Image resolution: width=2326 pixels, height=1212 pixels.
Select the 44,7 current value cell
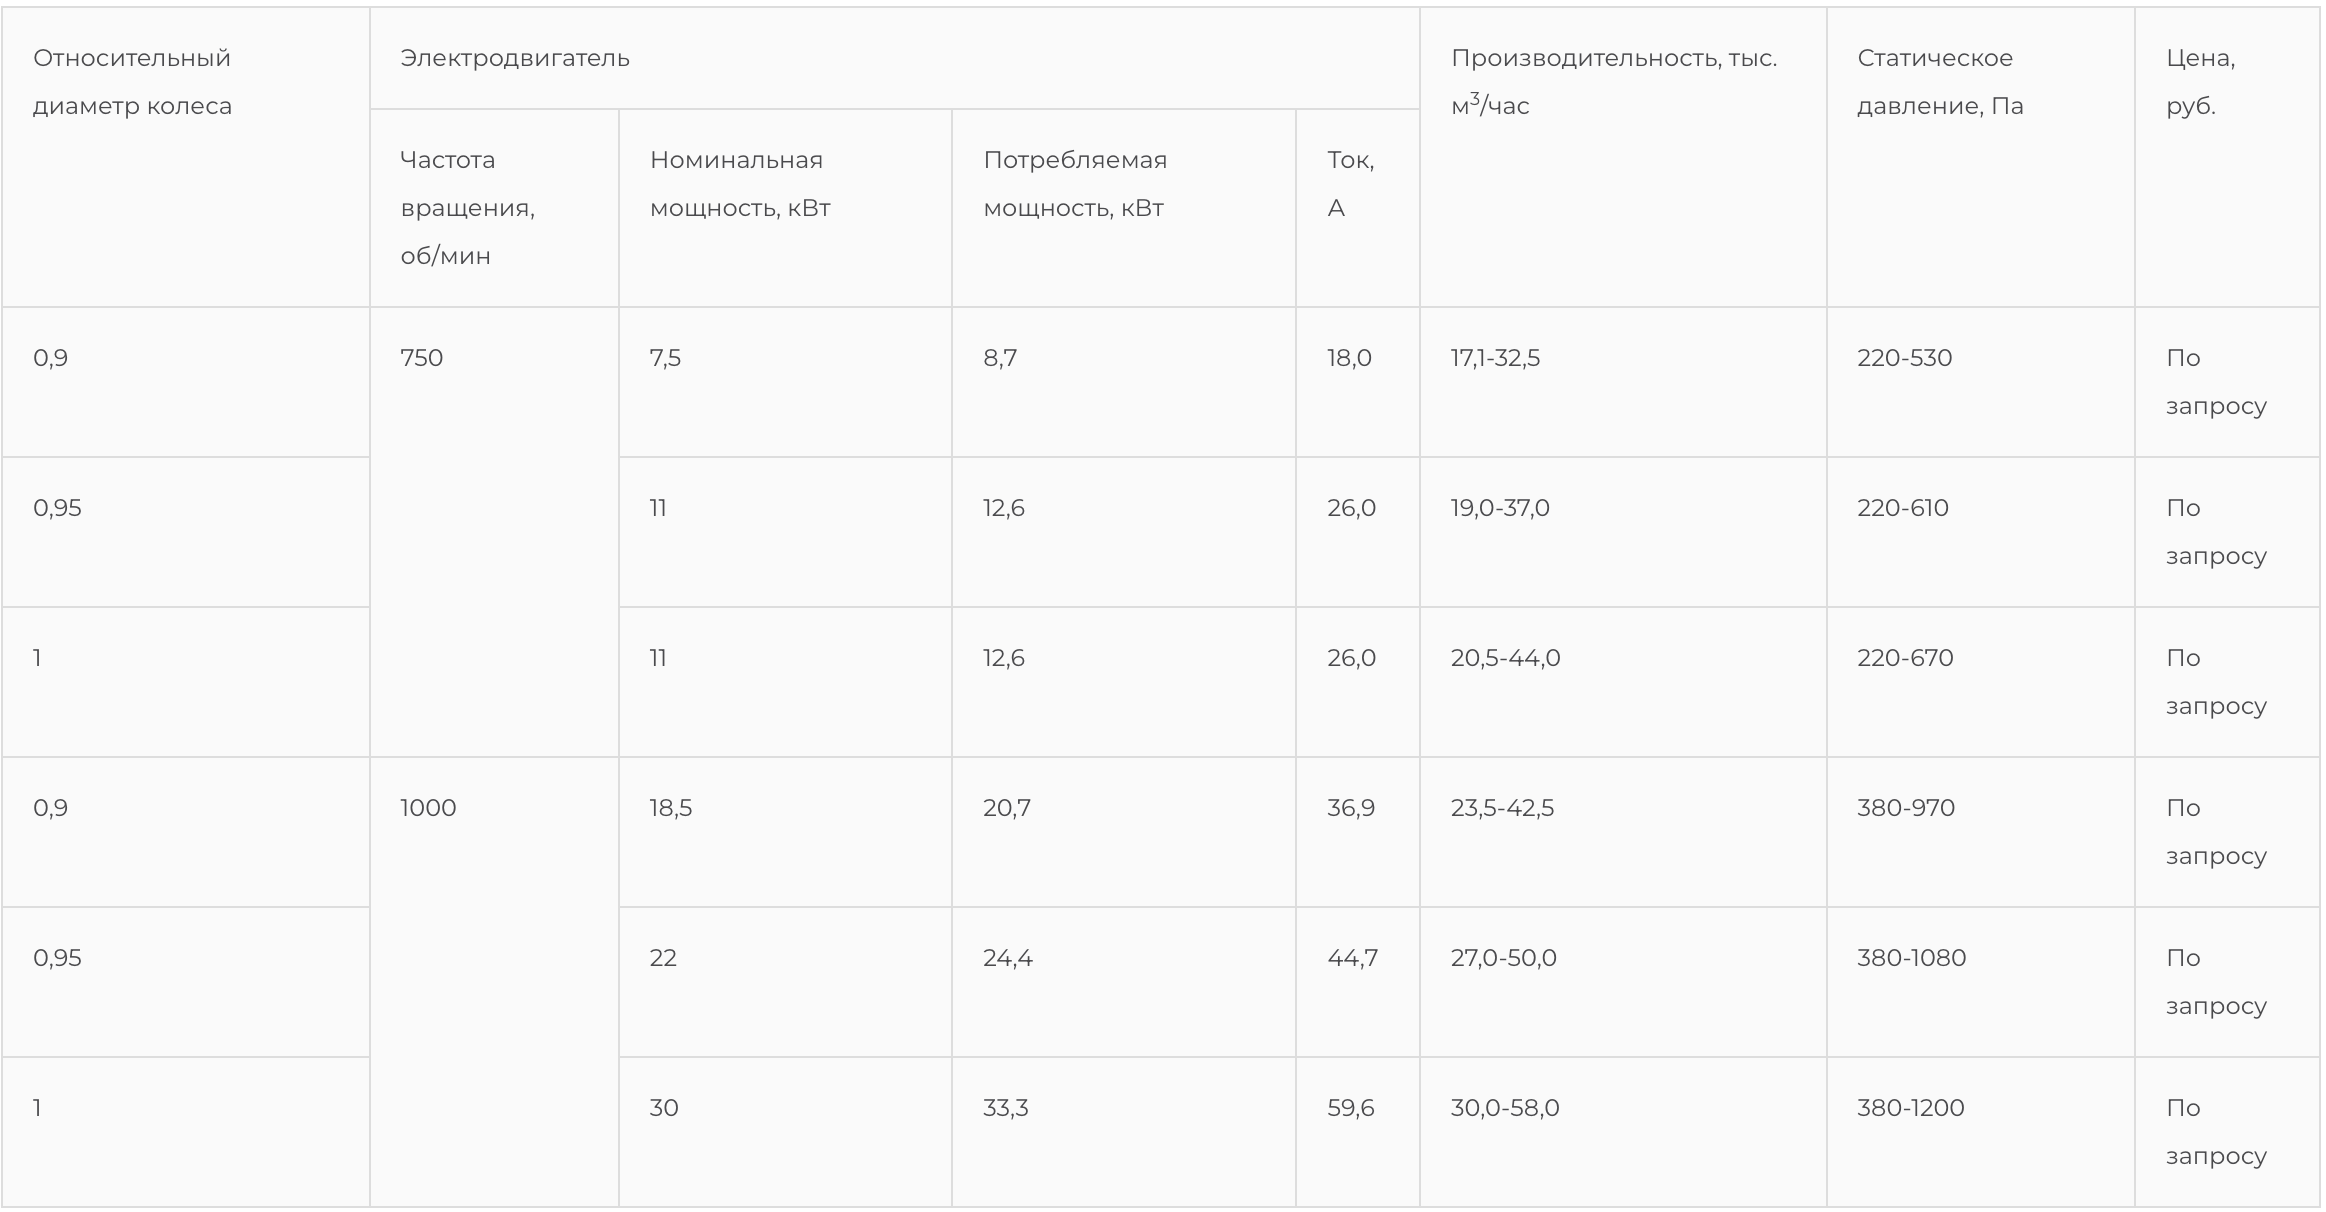coord(1352,958)
